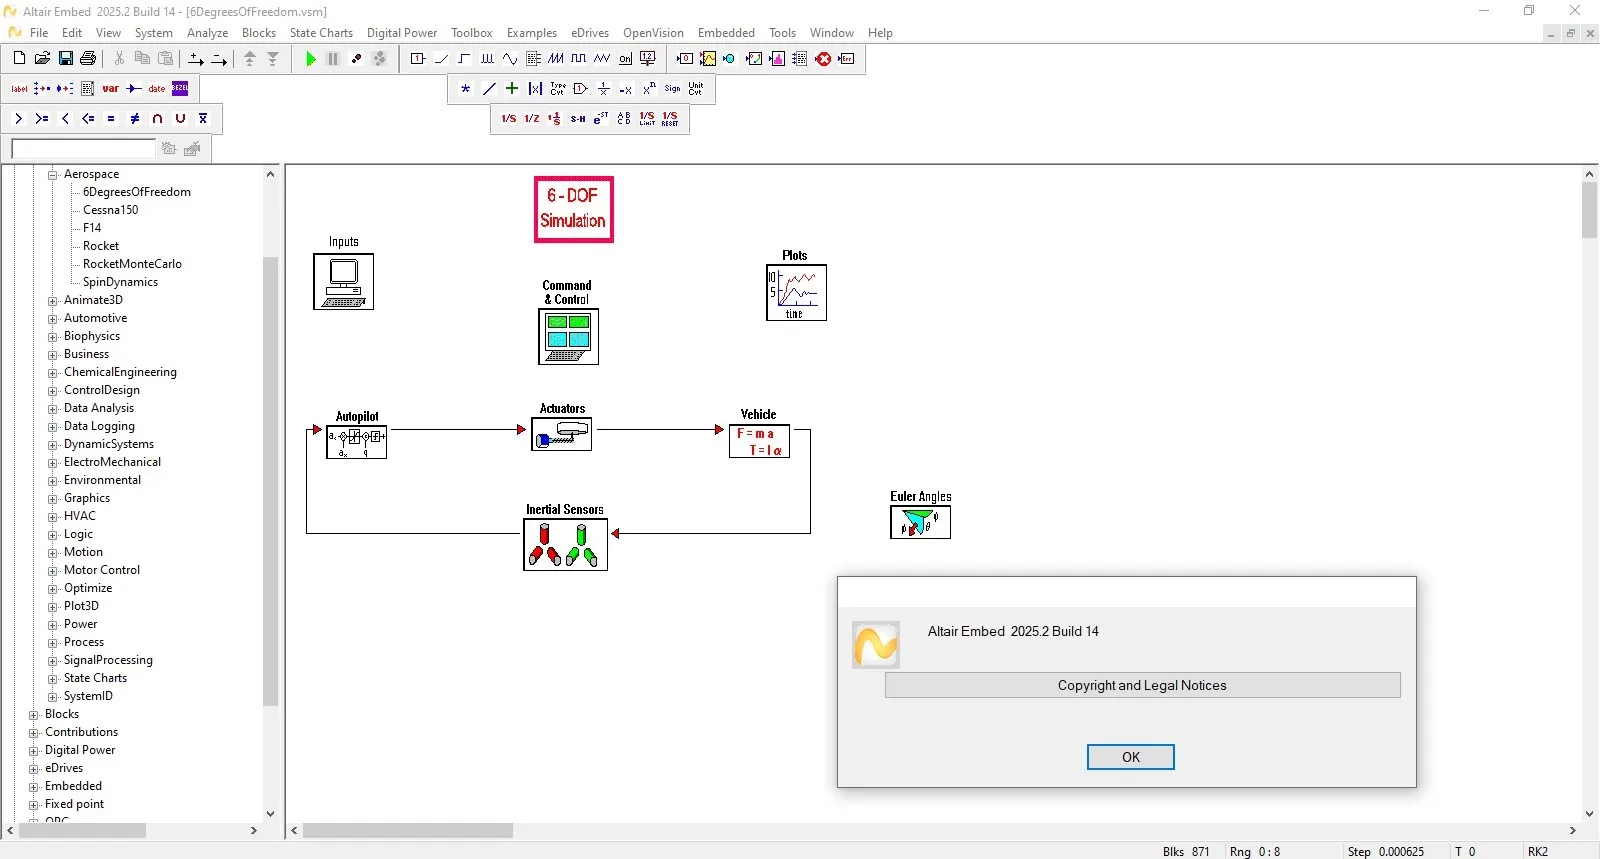This screenshot has height=859, width=1600.
Task: Open the File menu
Action: pyautogui.click(x=39, y=33)
